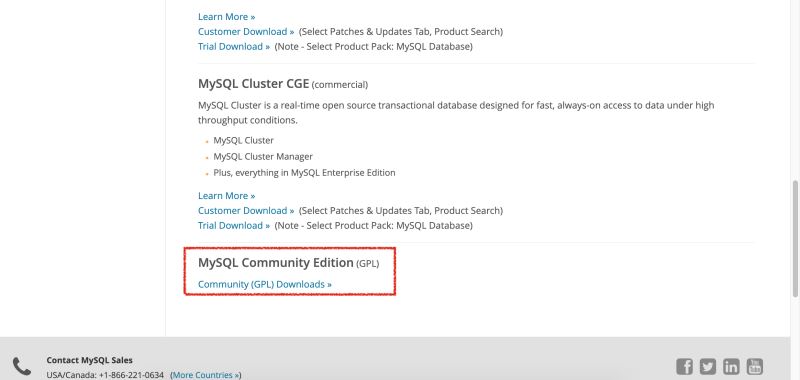Open Trial Download under MySQL Cluster CGE
The width and height of the screenshot is (800, 380).
pyautogui.click(x=234, y=225)
